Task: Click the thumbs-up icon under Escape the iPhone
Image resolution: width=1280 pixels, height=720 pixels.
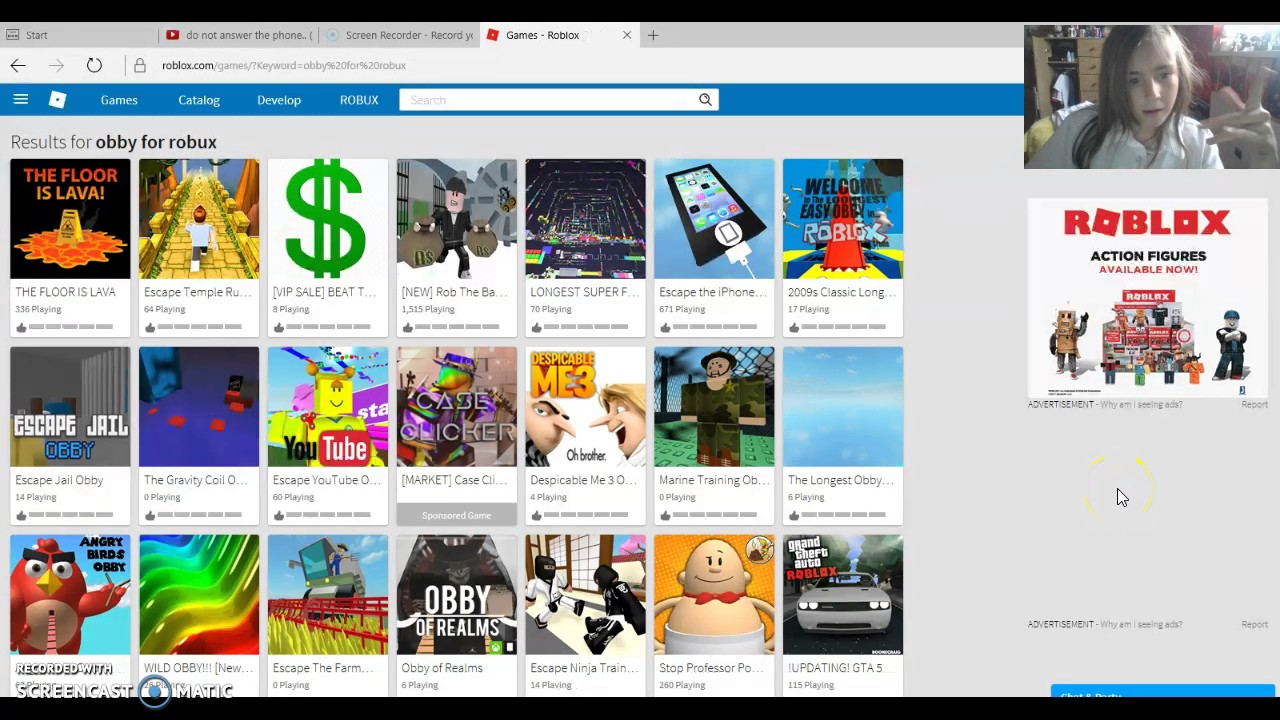Action: [665, 327]
